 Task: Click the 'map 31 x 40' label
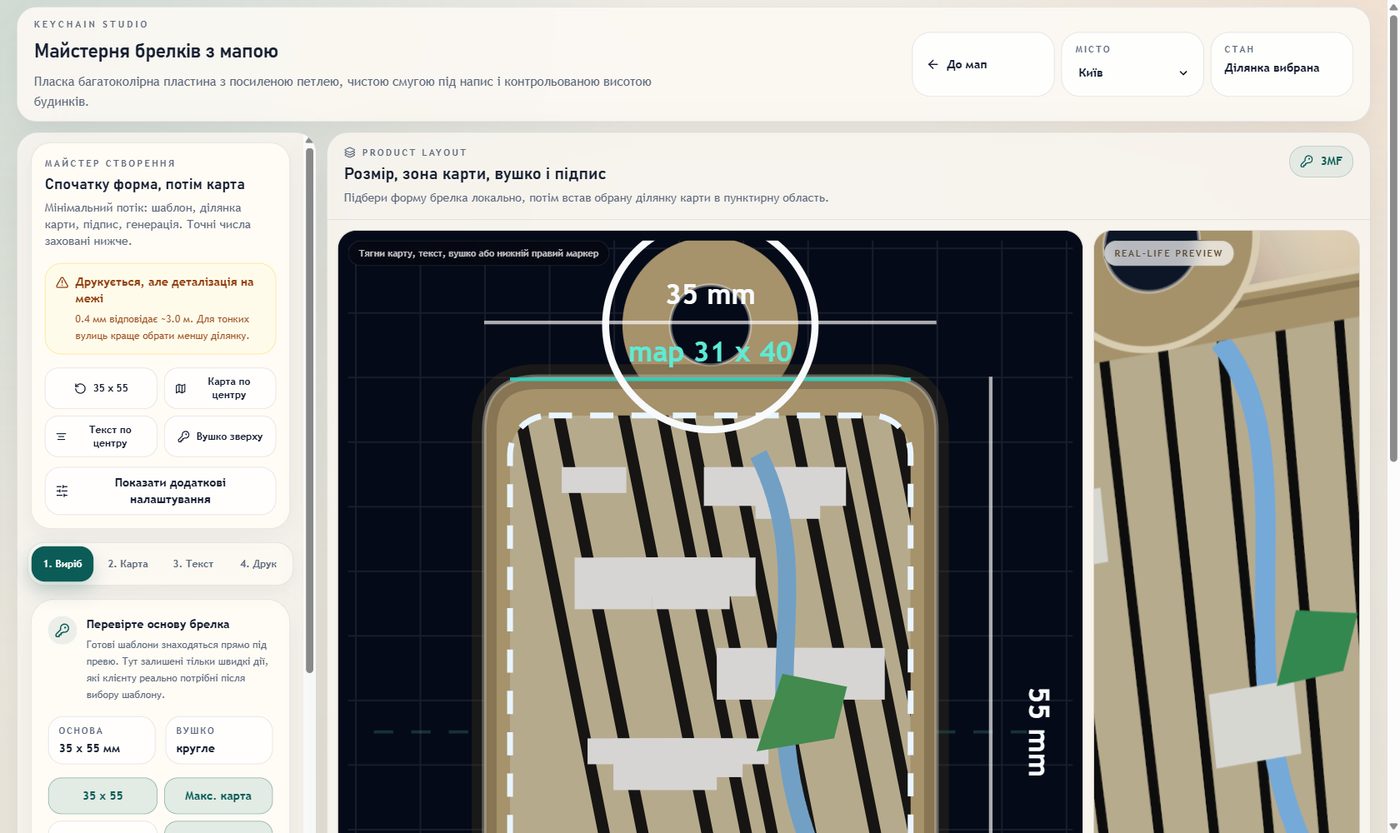(x=710, y=352)
